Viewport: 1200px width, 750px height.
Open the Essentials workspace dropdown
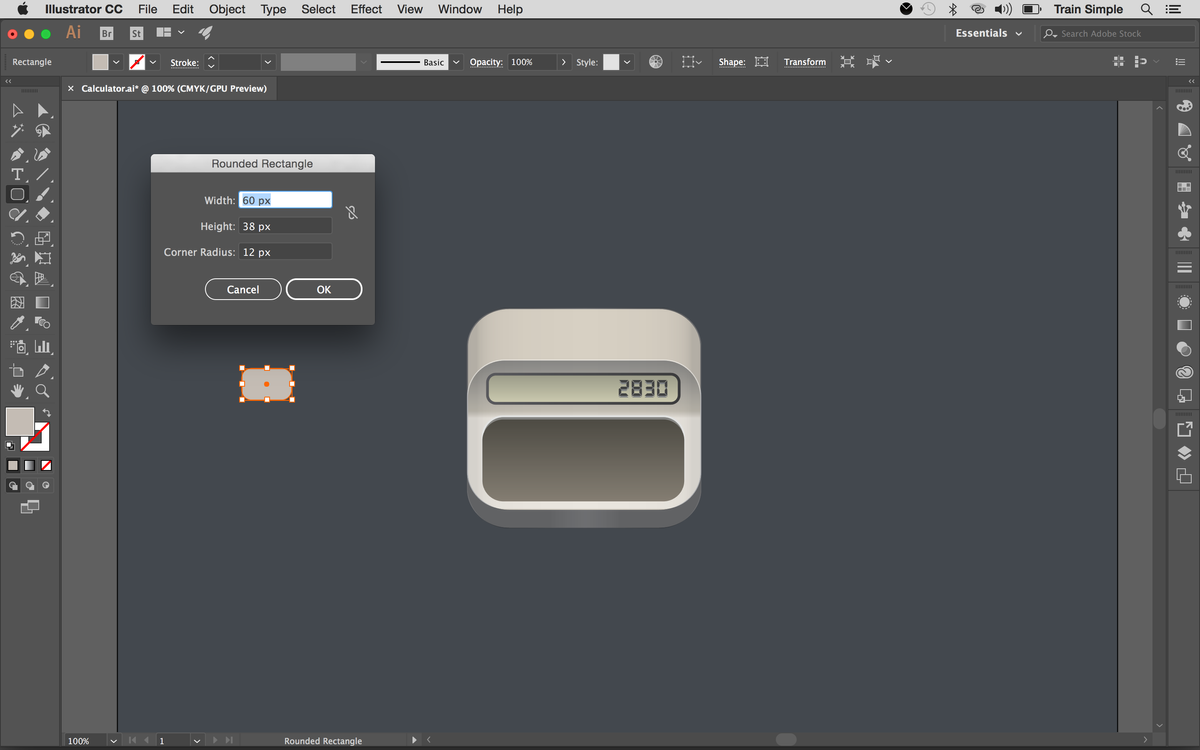[x=986, y=32]
